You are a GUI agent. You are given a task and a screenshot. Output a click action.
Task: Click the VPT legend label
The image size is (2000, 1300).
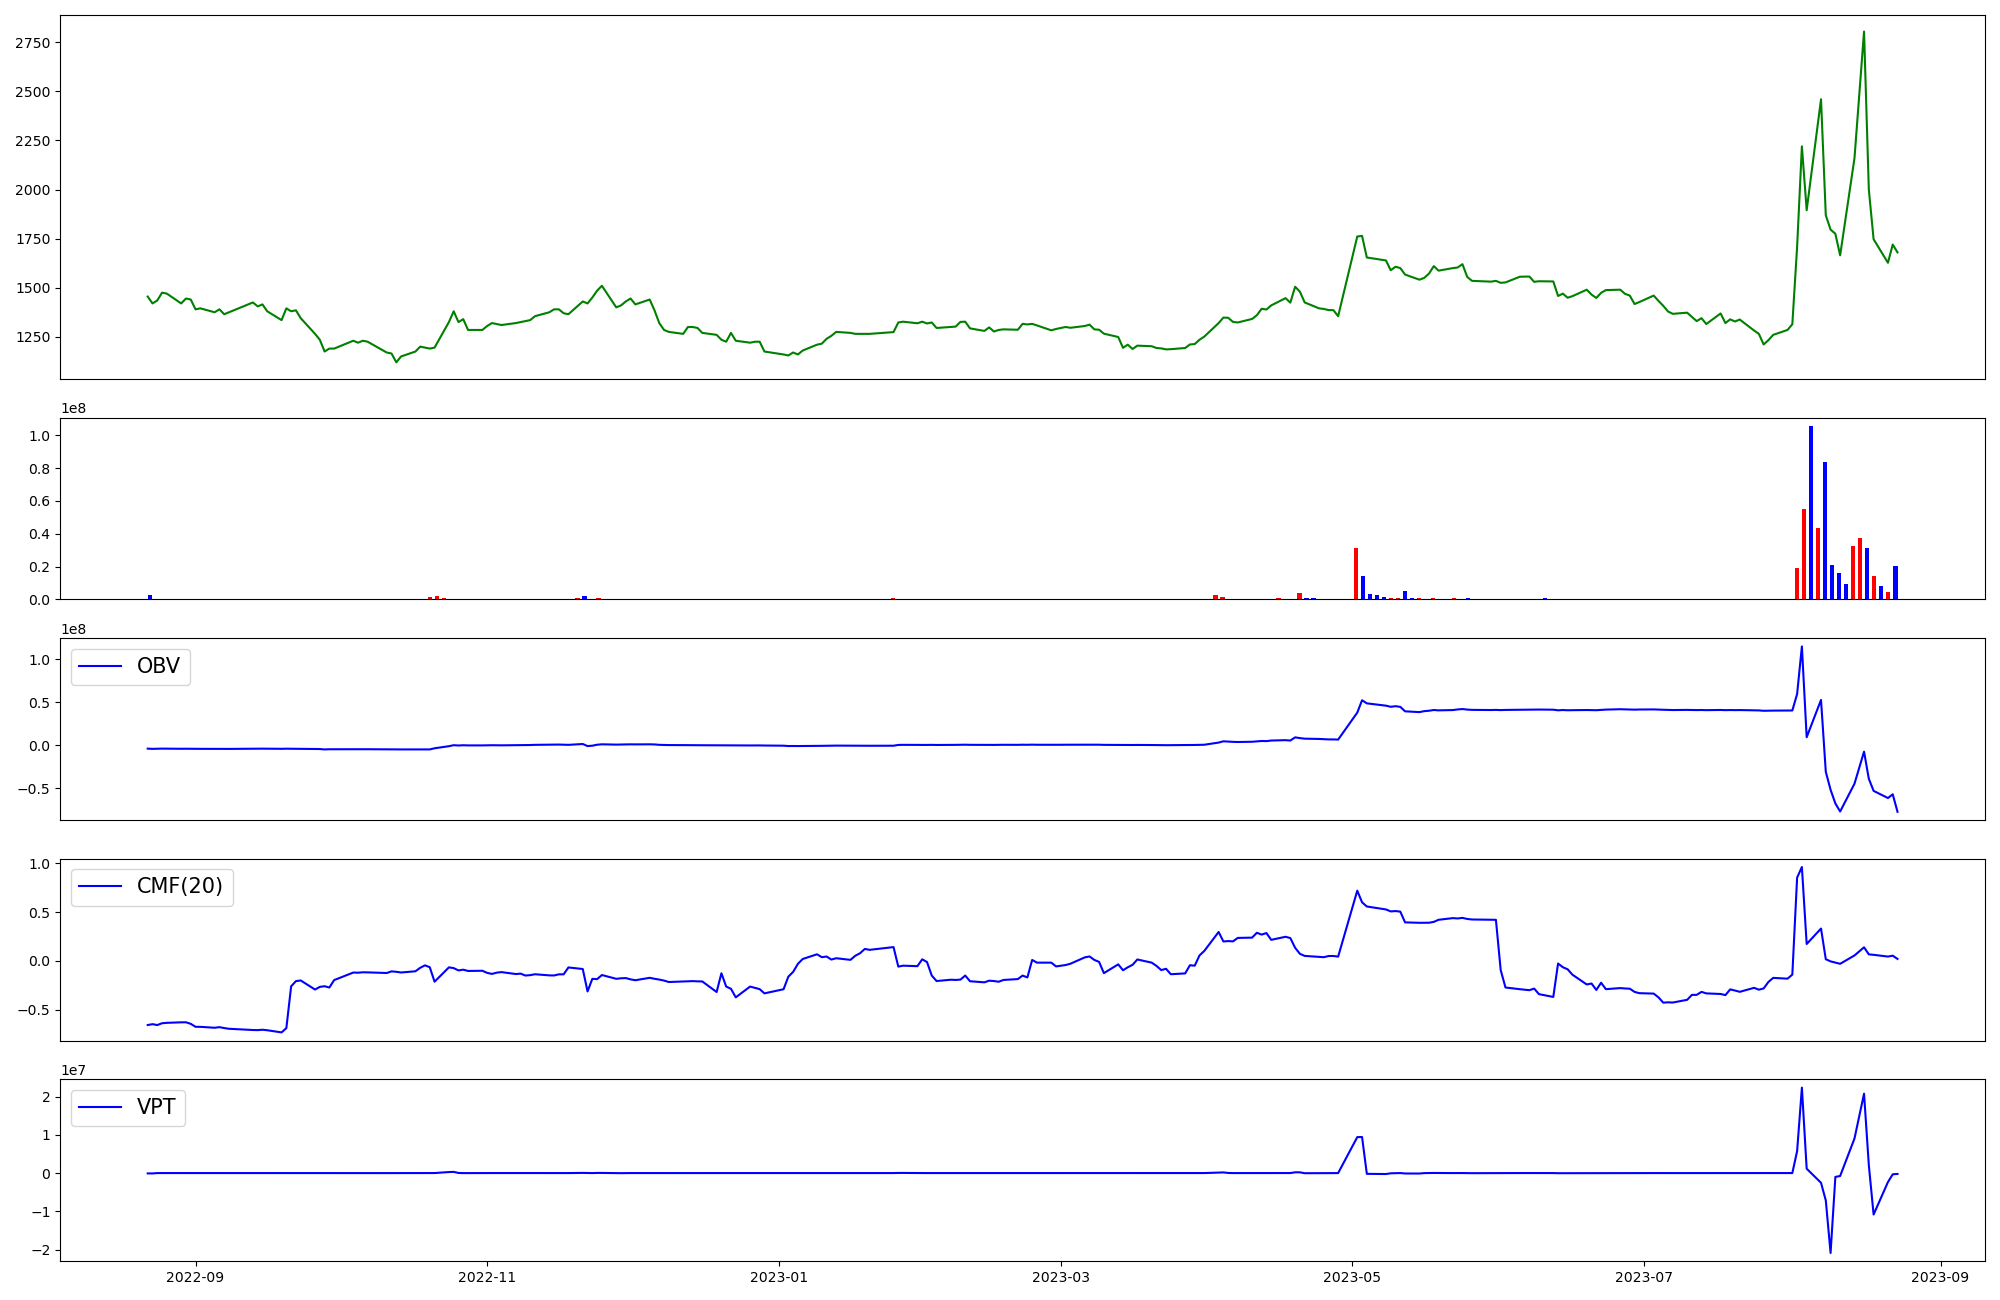tap(156, 1107)
